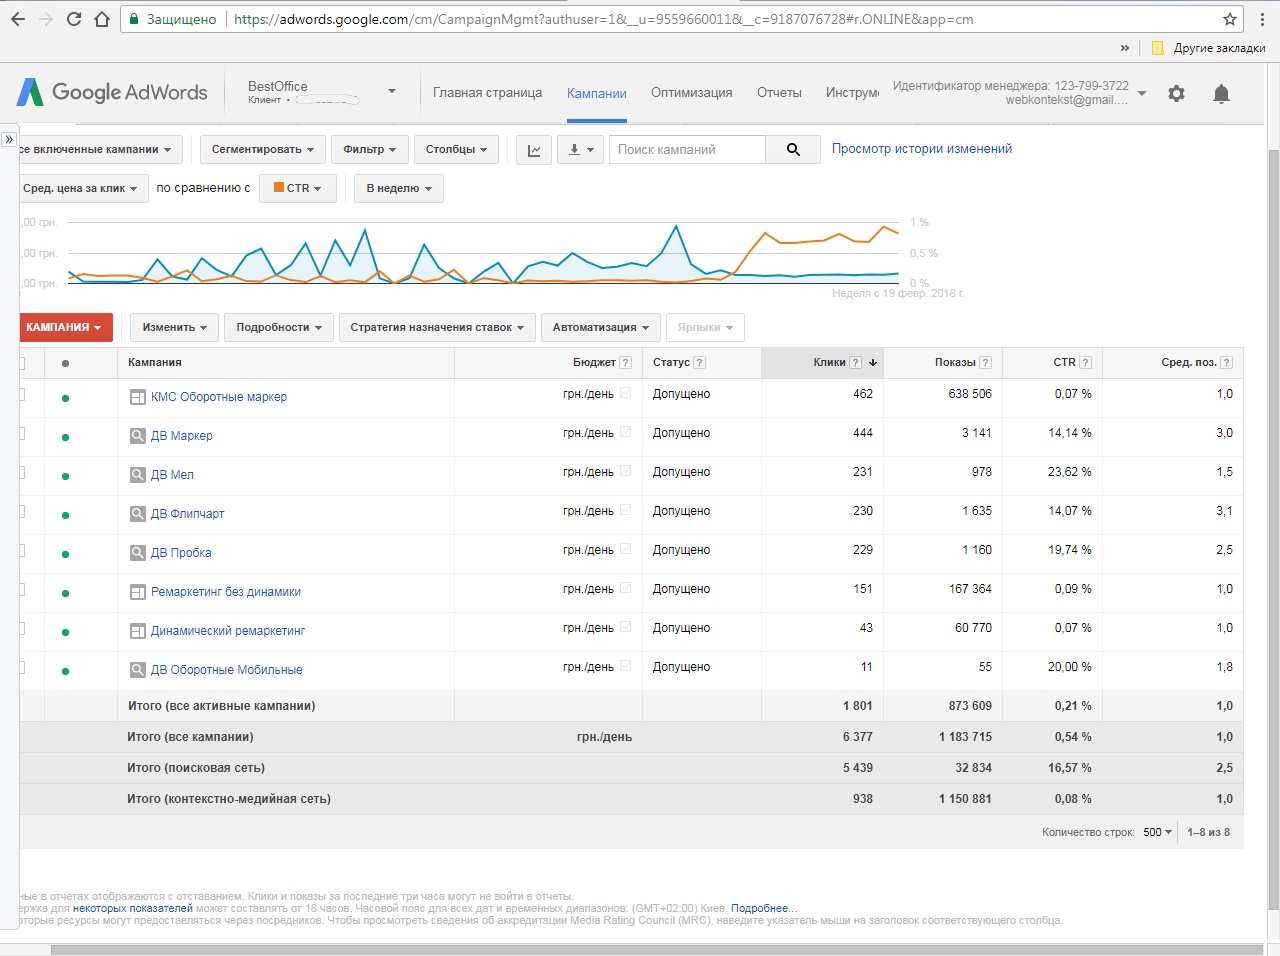Image resolution: width=1280 pixels, height=956 pixels.
Task: Open the Столбцы dropdown
Action: click(x=456, y=150)
